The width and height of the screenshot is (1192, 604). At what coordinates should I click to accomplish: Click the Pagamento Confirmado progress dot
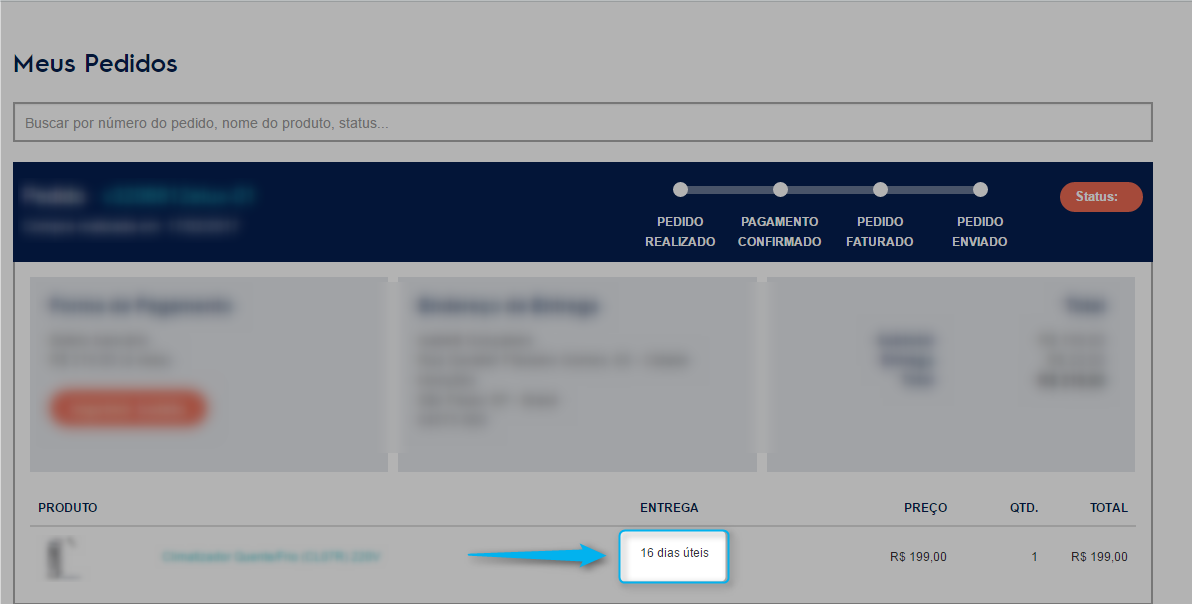click(780, 189)
